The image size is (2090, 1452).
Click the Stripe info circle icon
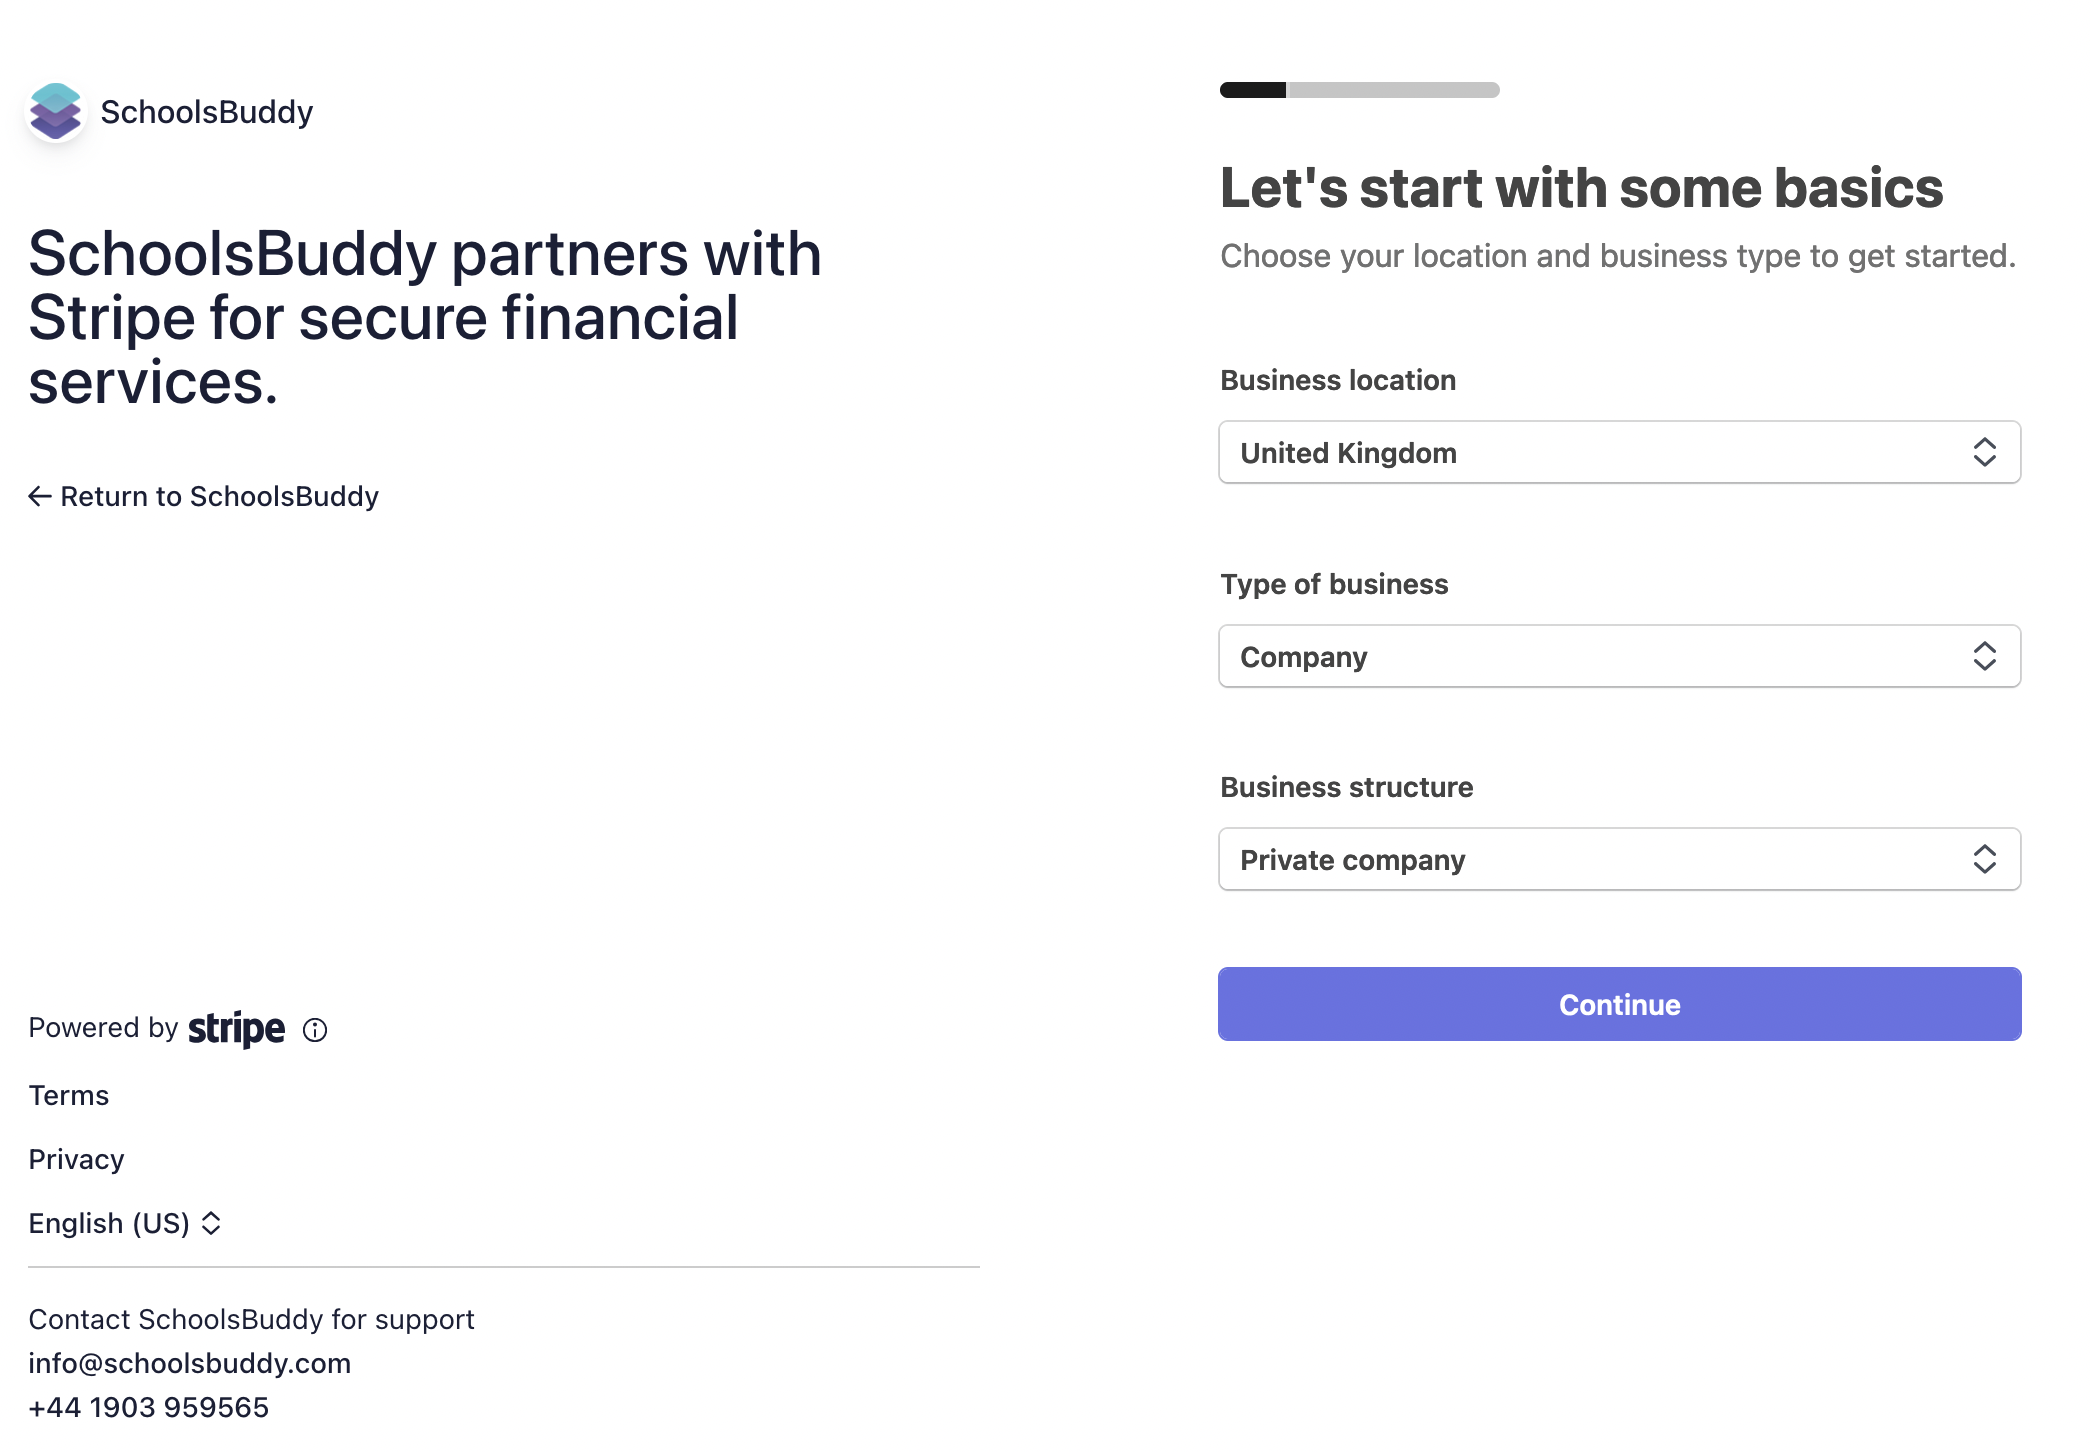click(315, 1030)
